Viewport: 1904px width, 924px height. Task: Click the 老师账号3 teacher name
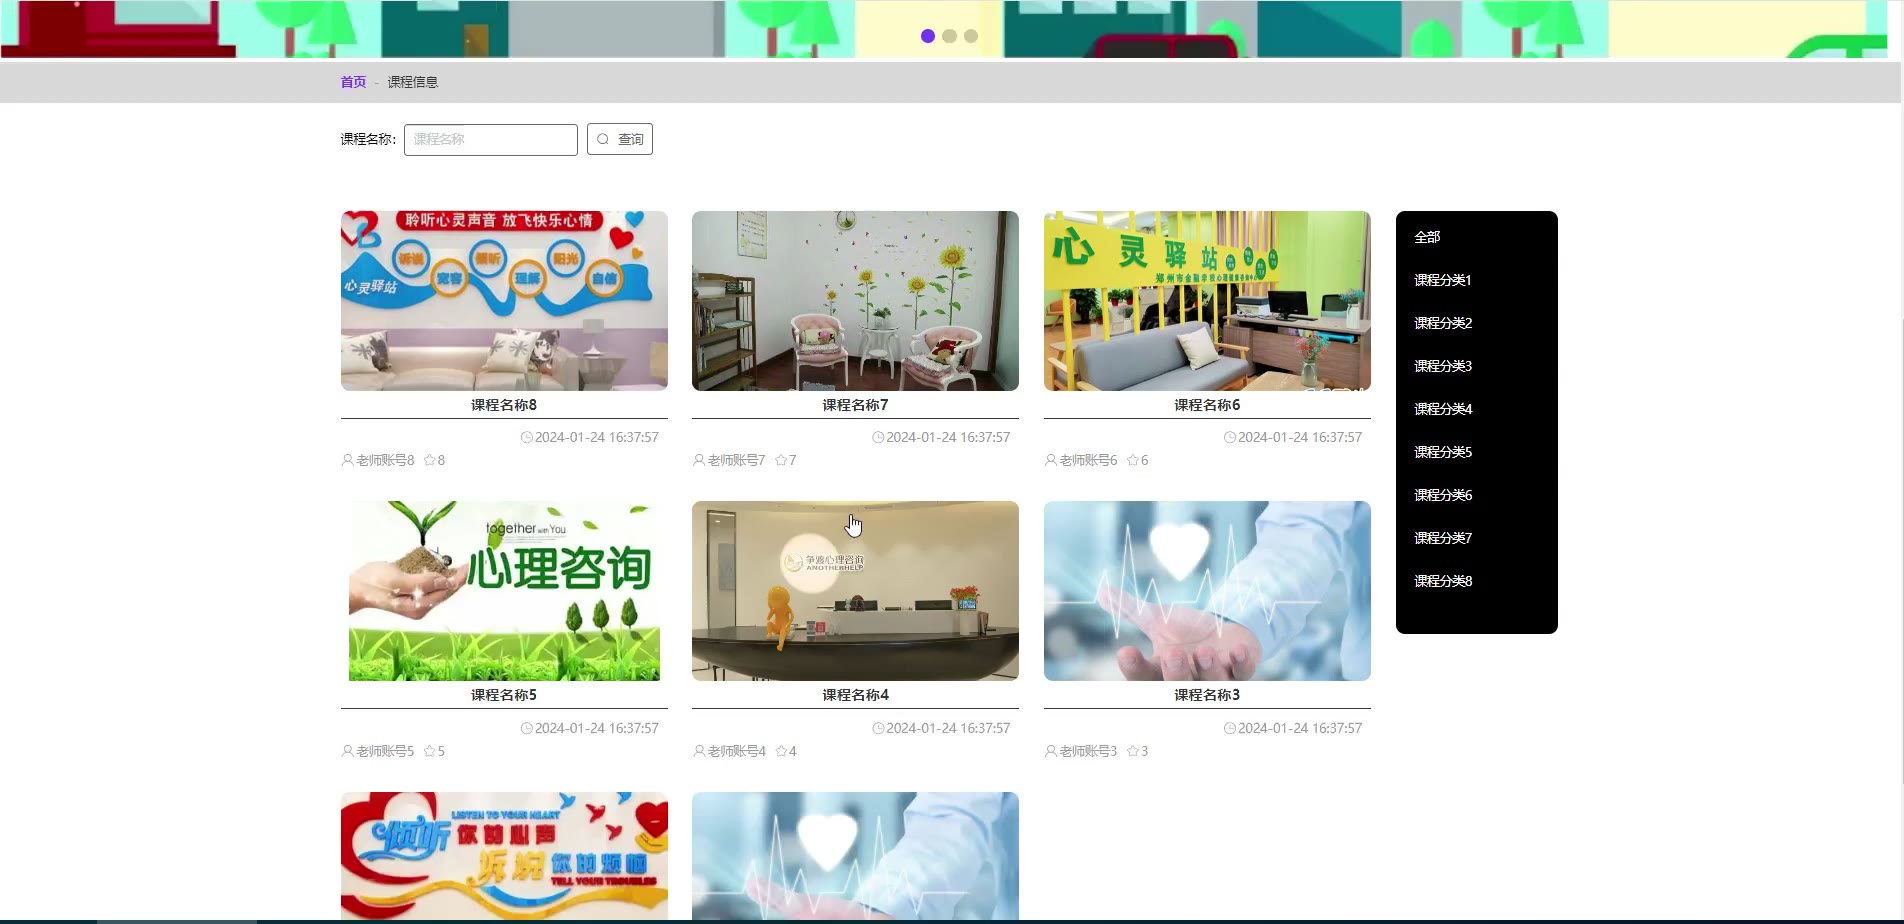1088,751
